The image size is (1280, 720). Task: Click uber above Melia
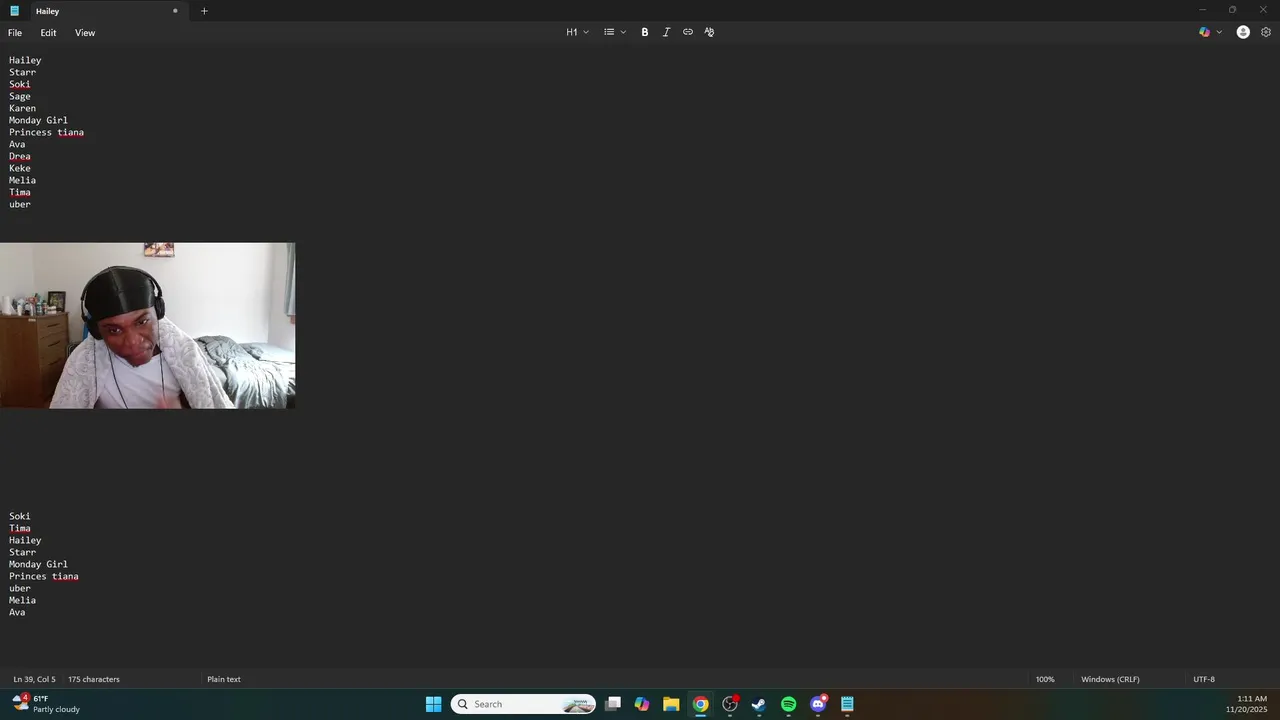pos(20,588)
